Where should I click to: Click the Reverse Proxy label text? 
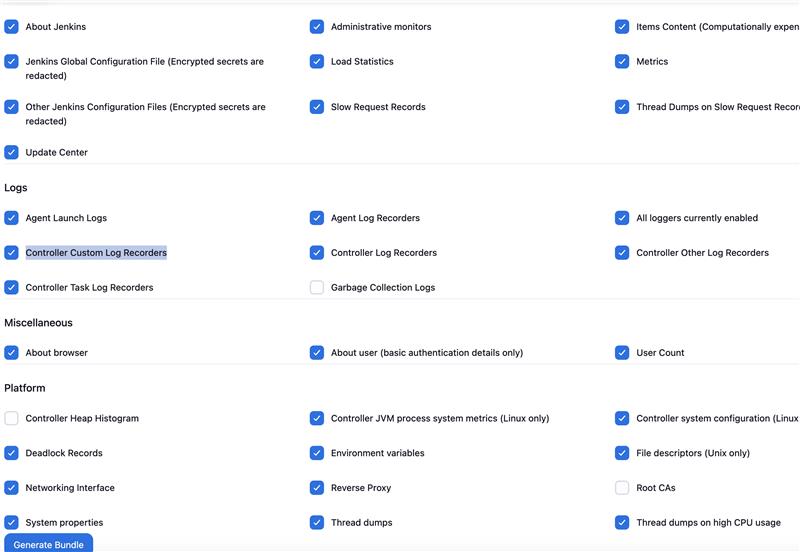[x=361, y=488]
